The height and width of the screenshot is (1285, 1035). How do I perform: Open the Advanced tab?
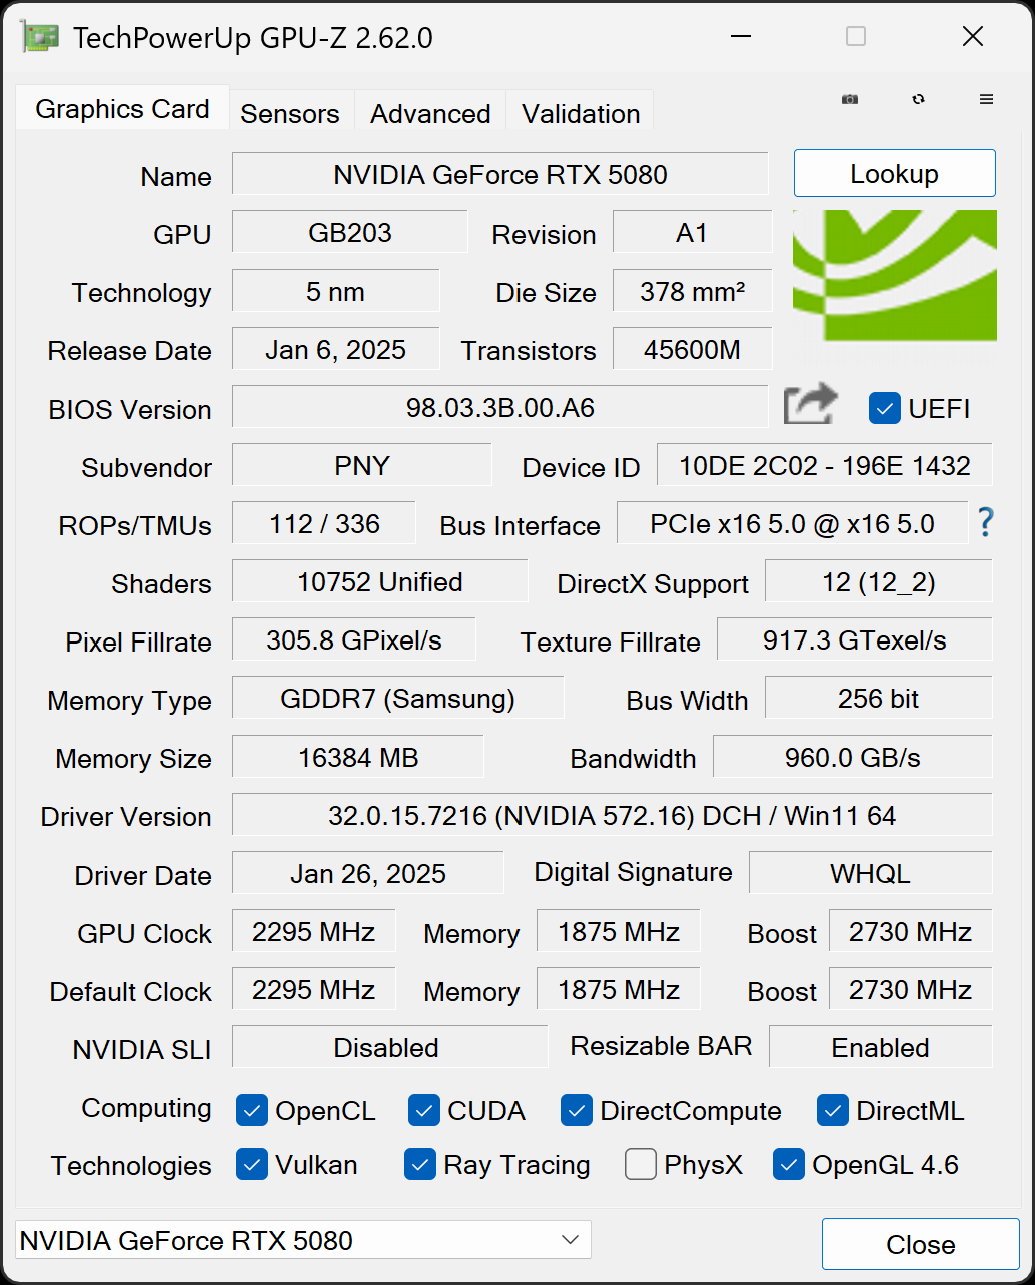point(430,113)
